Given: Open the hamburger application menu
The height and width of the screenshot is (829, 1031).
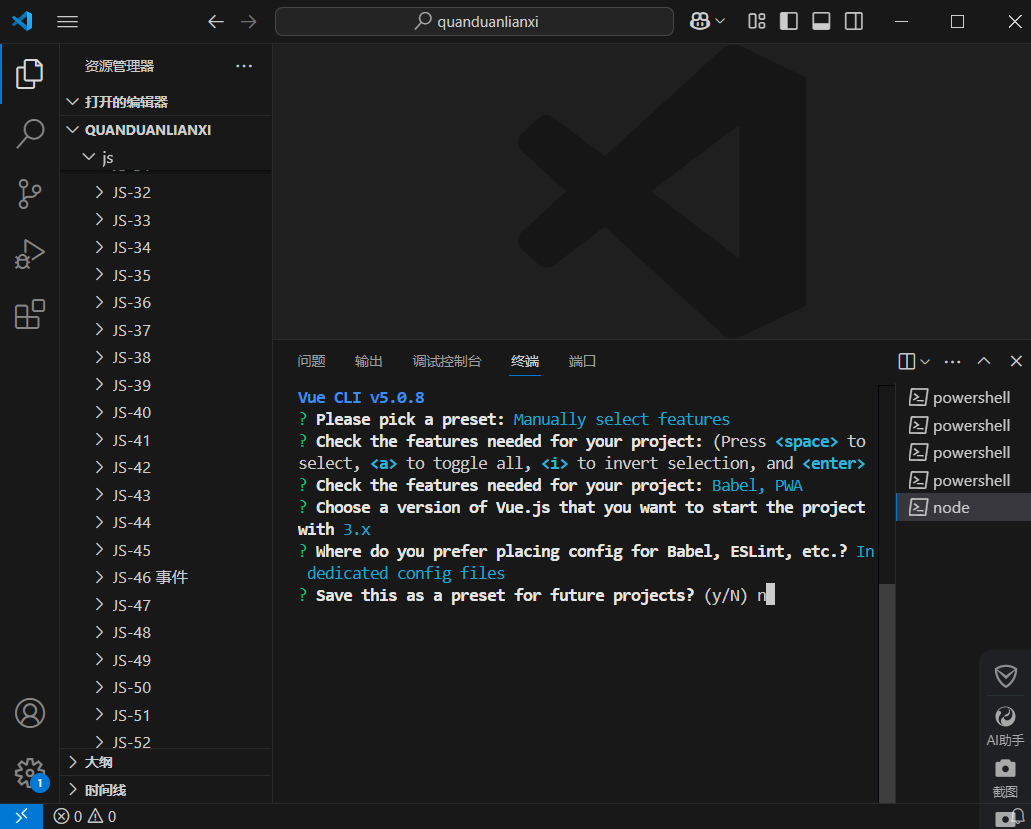Looking at the screenshot, I should pyautogui.click(x=67, y=22).
